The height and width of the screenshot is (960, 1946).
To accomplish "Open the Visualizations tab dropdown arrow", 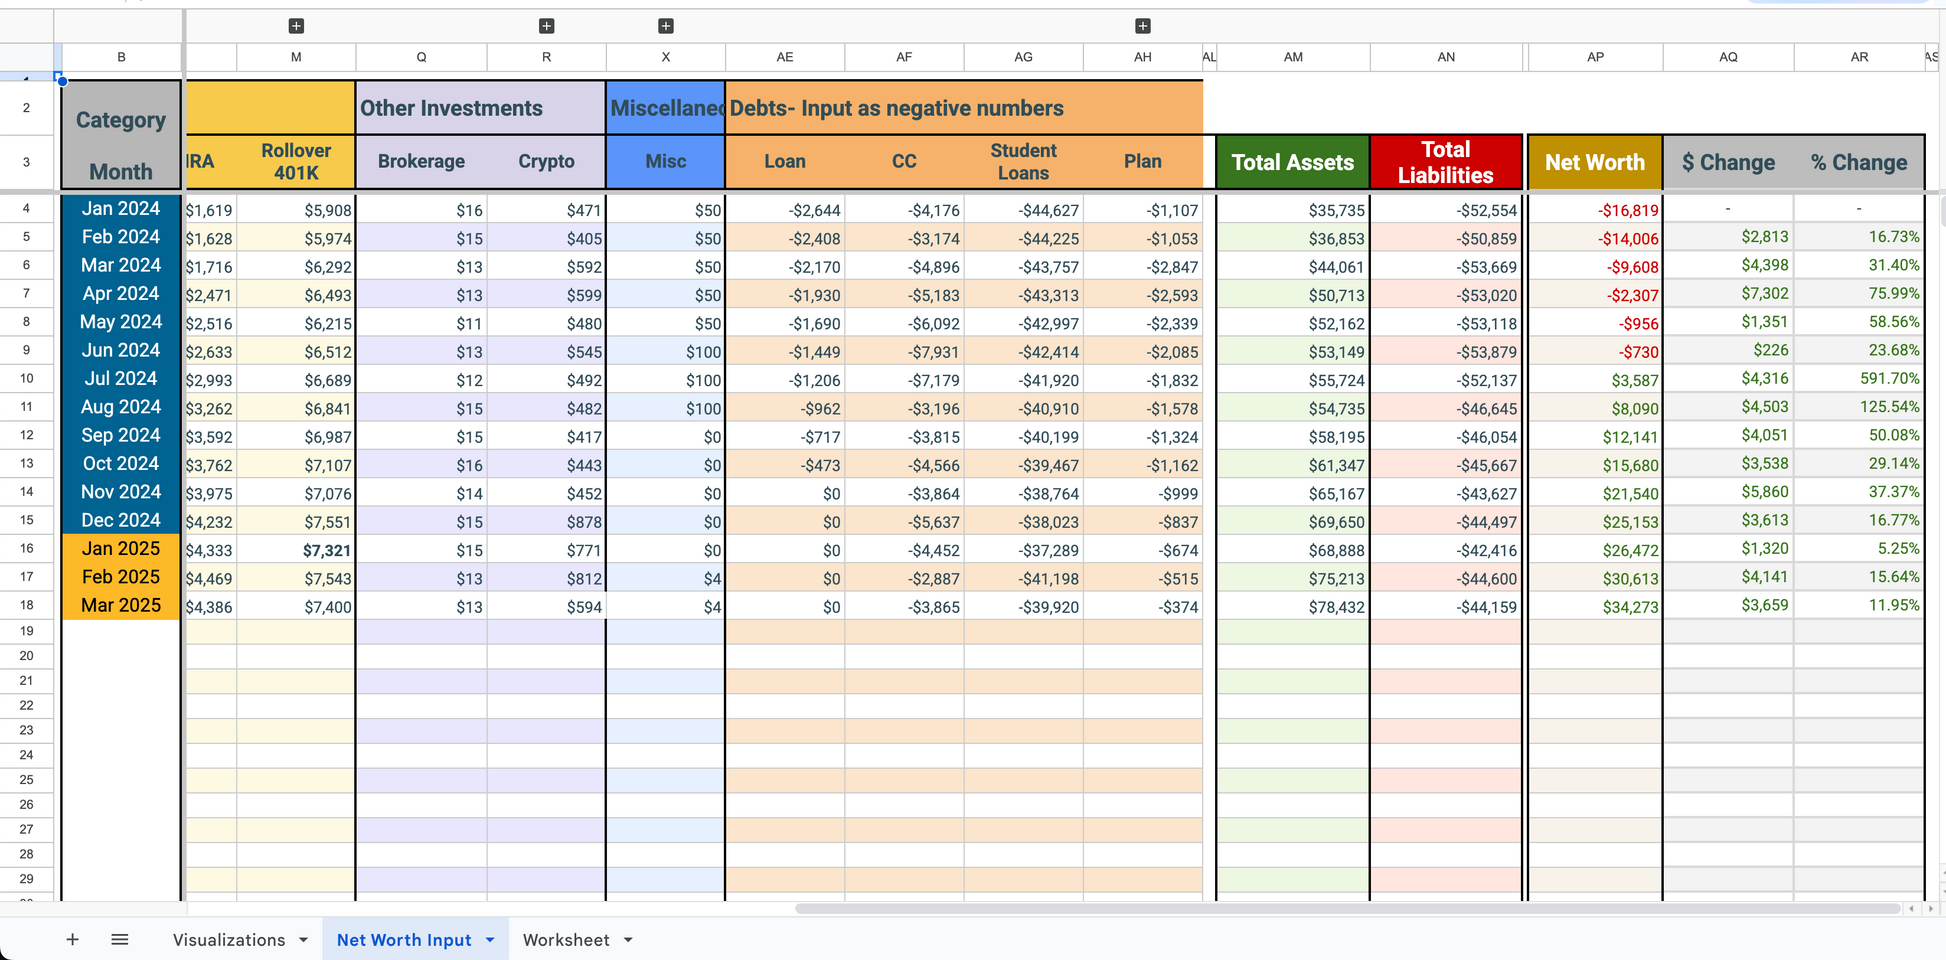I will click(x=303, y=940).
